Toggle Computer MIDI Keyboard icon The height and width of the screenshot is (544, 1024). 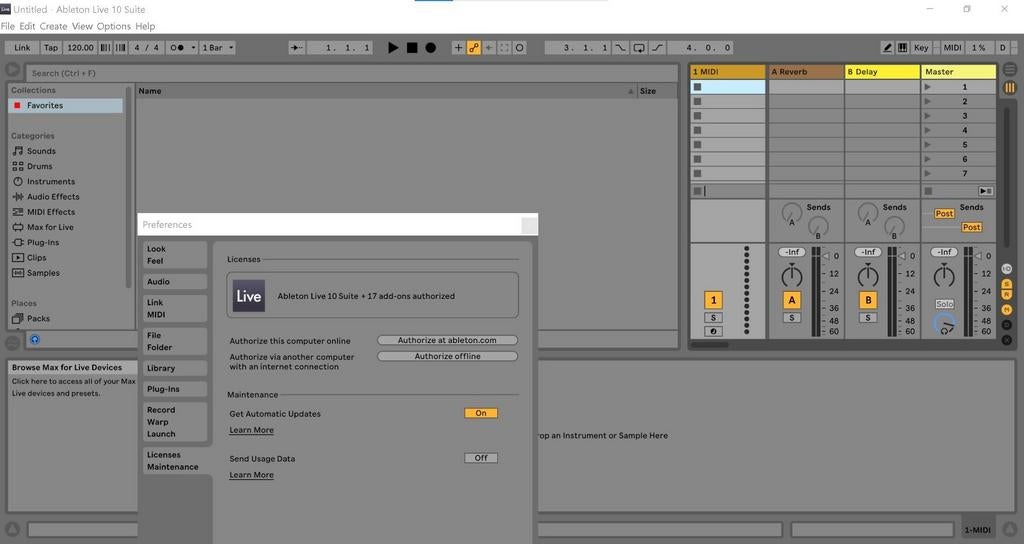pos(902,48)
